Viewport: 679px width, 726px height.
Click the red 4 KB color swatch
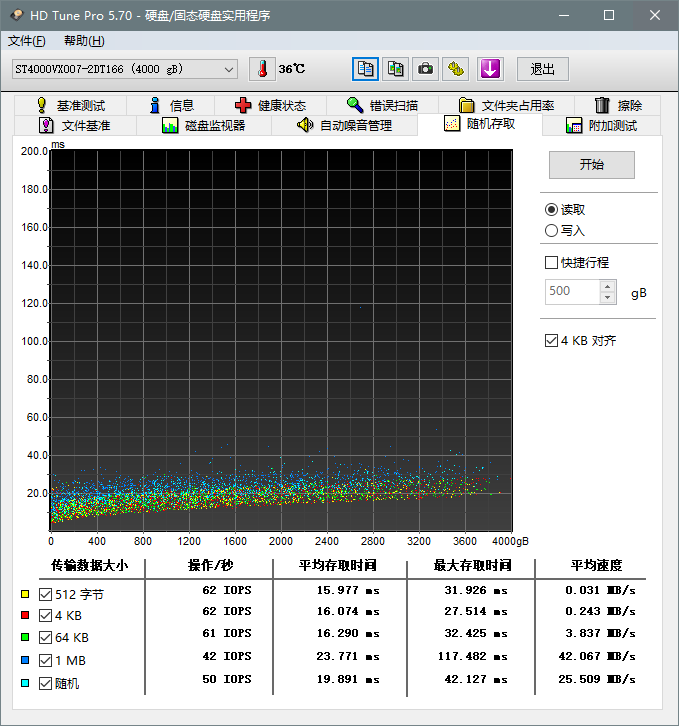(25, 615)
